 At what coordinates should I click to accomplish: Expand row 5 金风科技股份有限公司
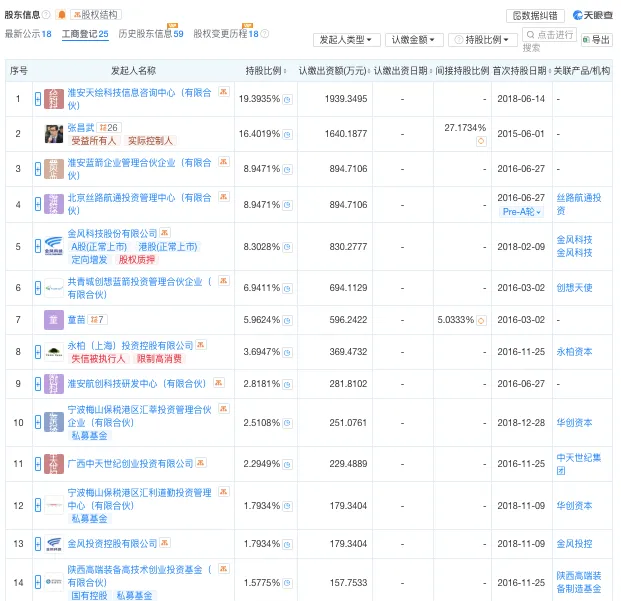(x=38, y=246)
